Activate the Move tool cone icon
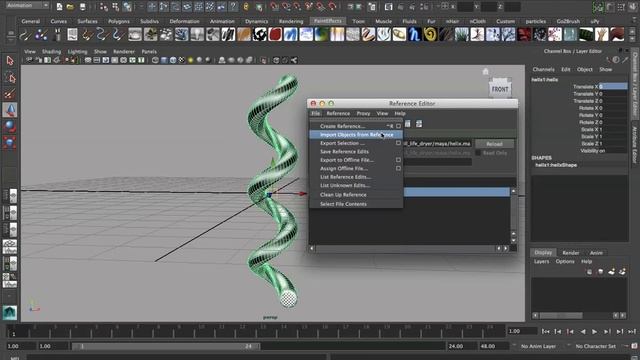The image size is (640, 360). point(10,110)
